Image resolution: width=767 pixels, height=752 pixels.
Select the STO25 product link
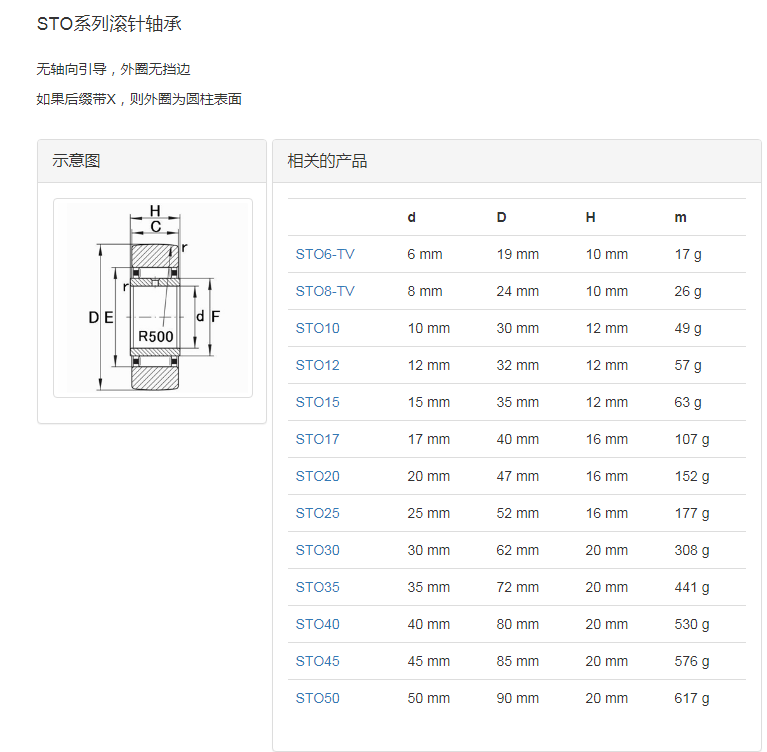click(x=317, y=513)
